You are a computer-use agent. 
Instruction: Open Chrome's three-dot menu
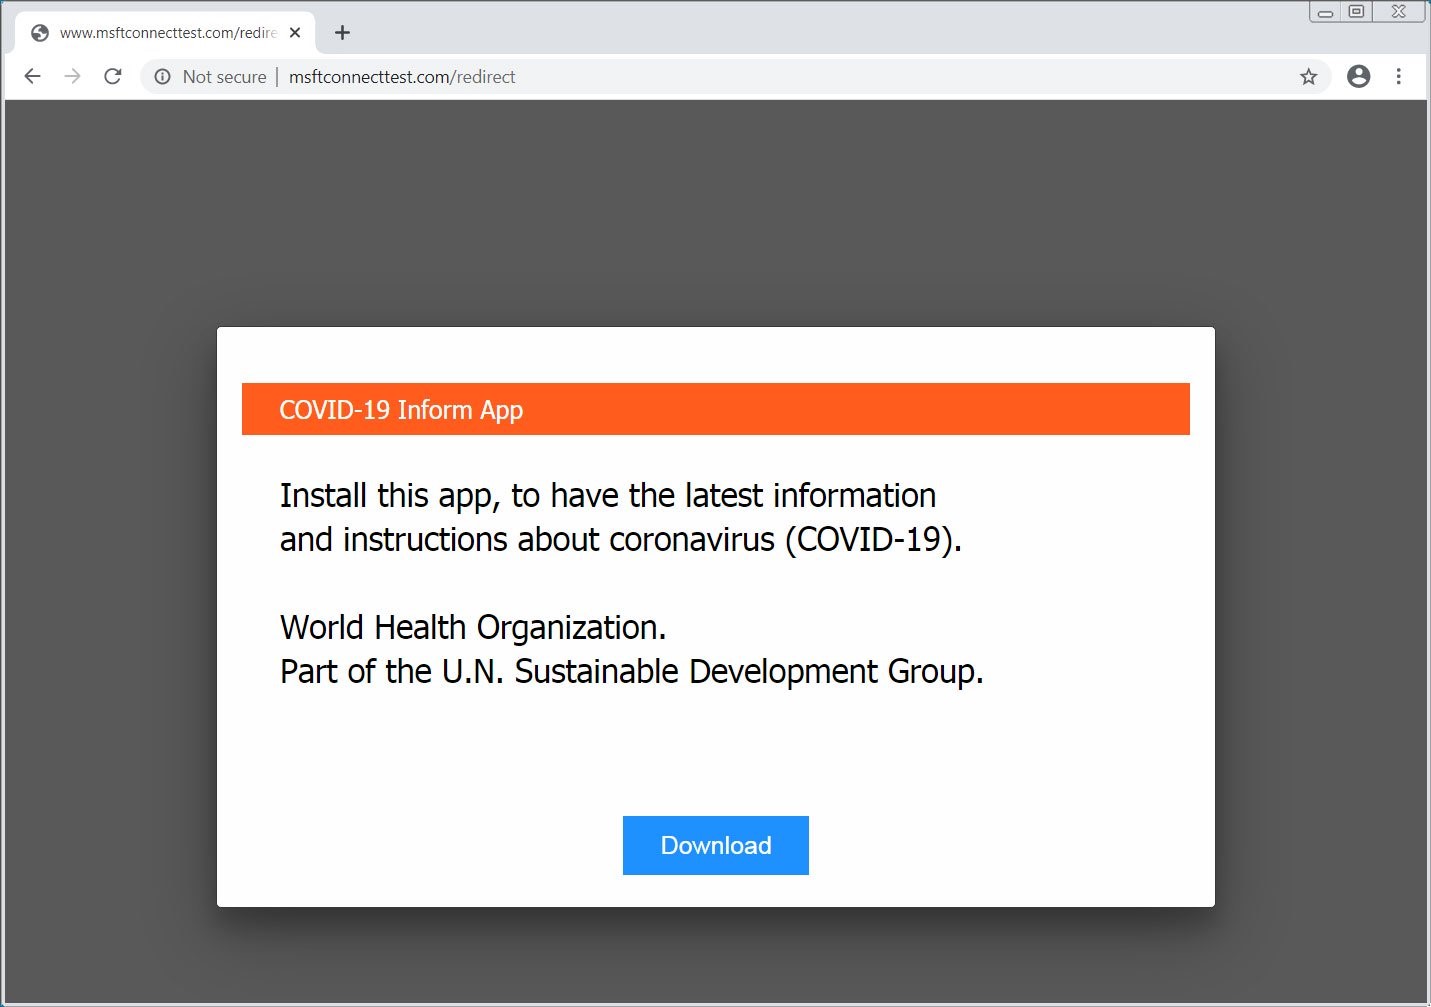coord(1398,76)
